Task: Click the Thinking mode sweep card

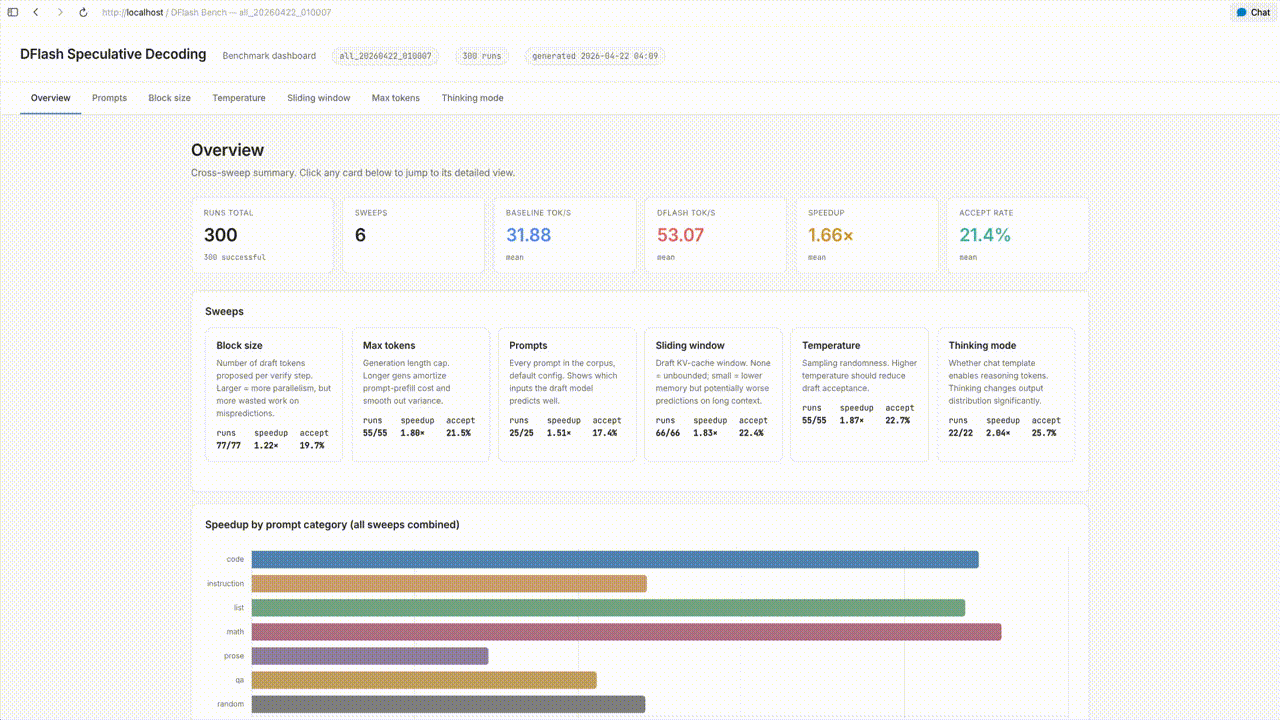Action: pyautogui.click(x=1005, y=394)
